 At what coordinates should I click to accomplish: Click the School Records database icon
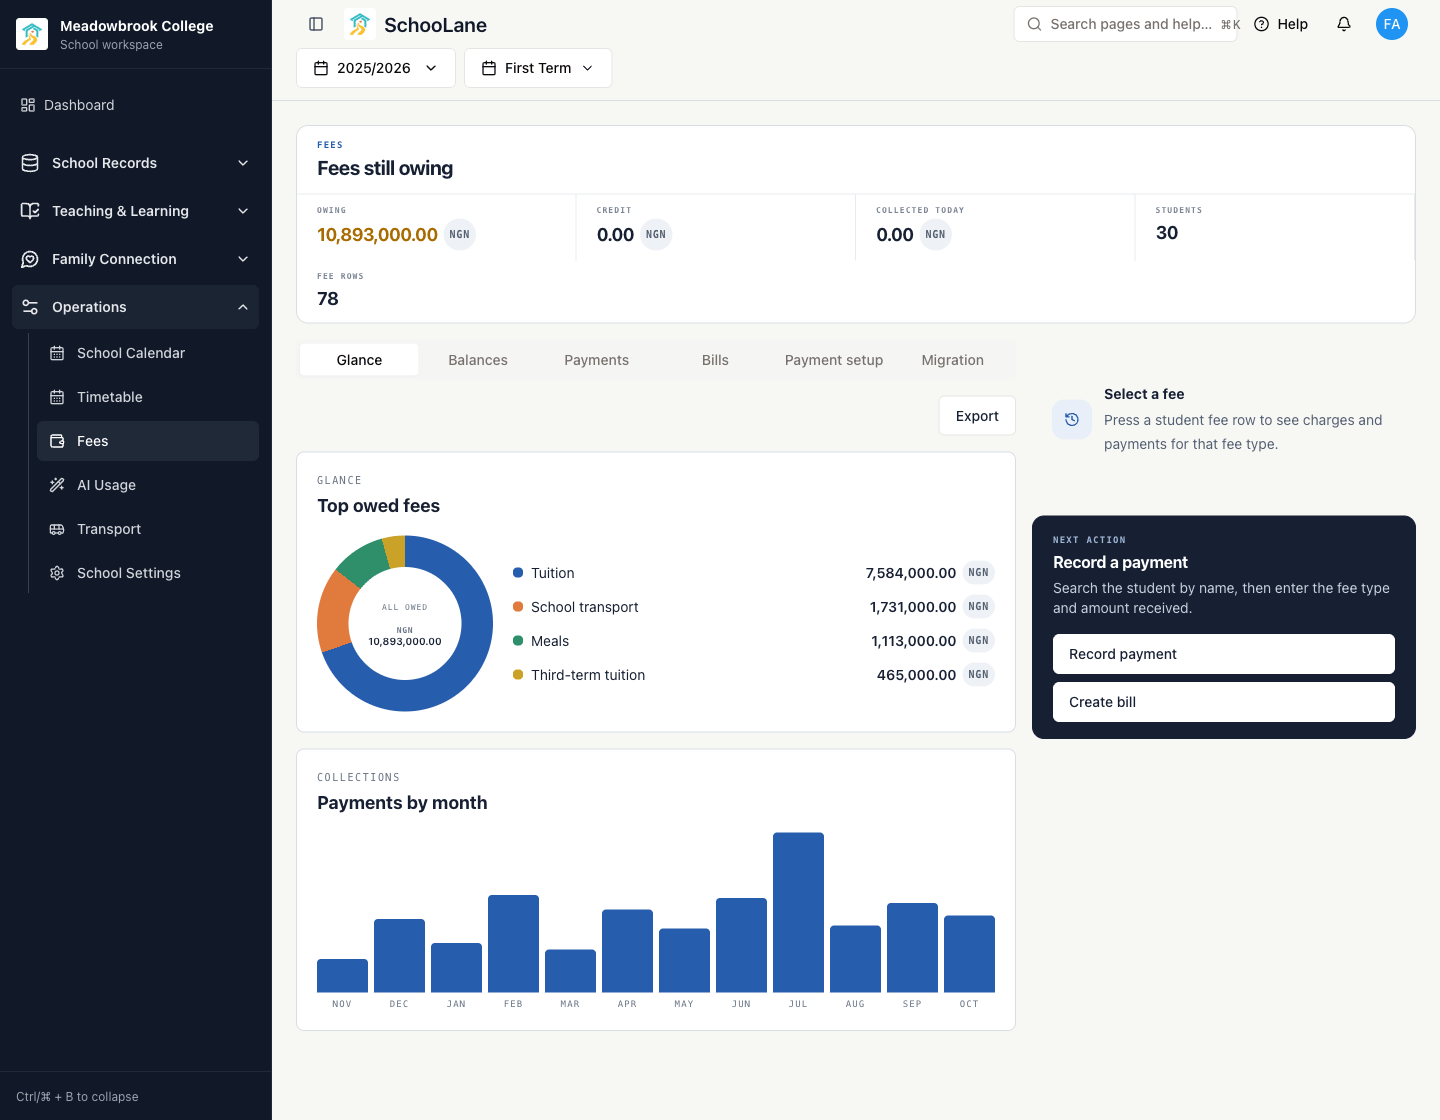(x=30, y=163)
